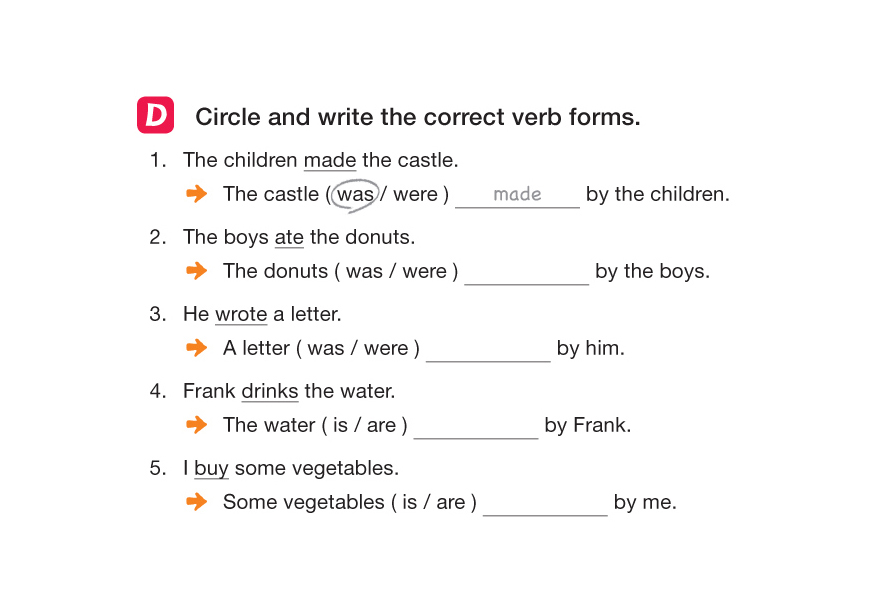Click the orange arrow before 'A letter'

point(197,348)
